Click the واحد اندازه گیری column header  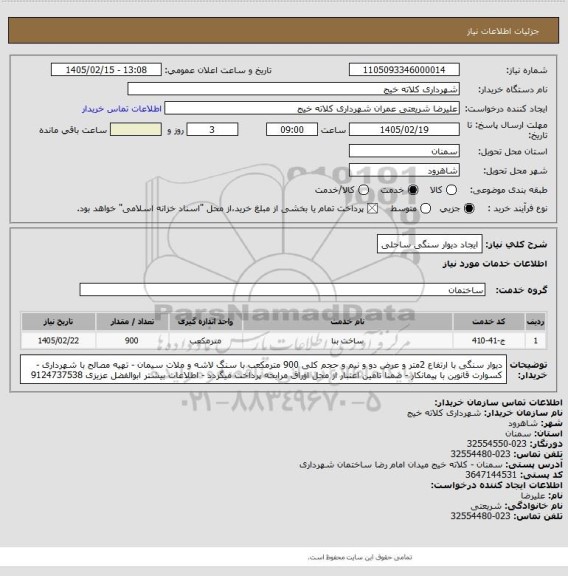pos(205,322)
